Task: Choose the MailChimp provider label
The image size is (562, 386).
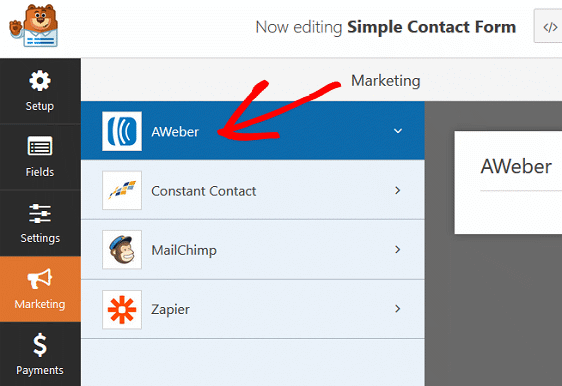Action: coord(184,250)
